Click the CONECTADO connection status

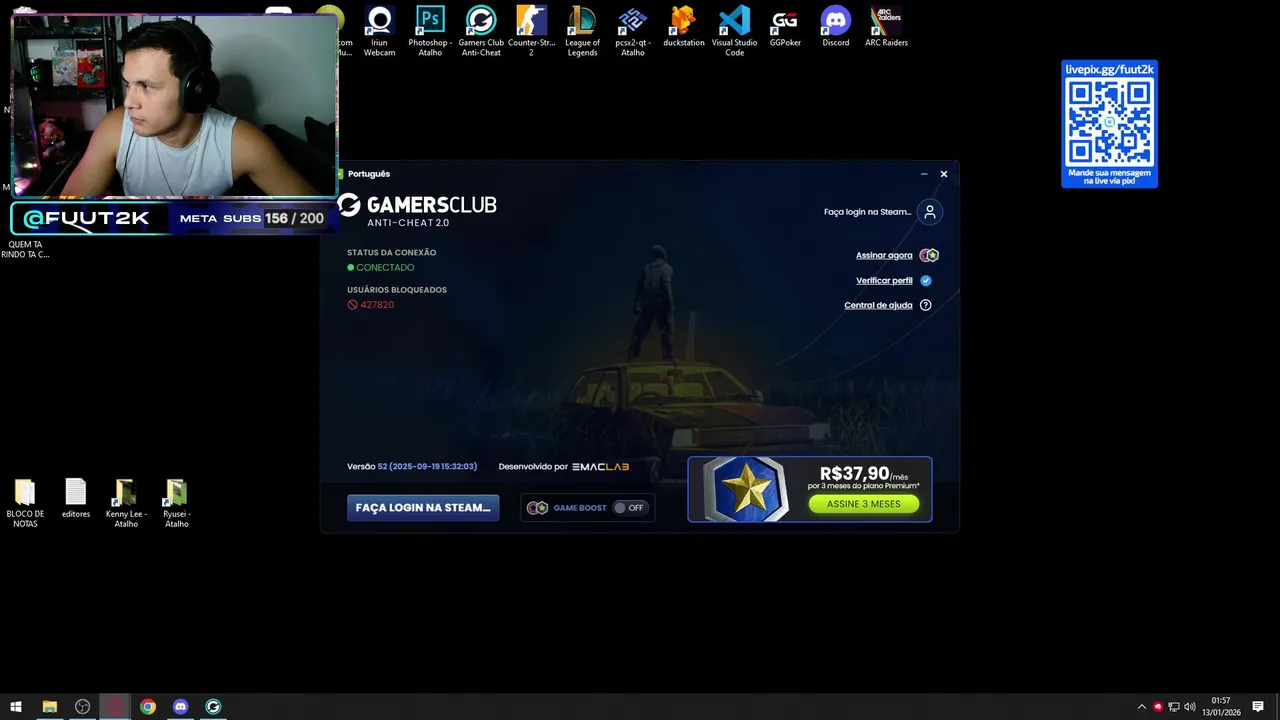(x=385, y=268)
